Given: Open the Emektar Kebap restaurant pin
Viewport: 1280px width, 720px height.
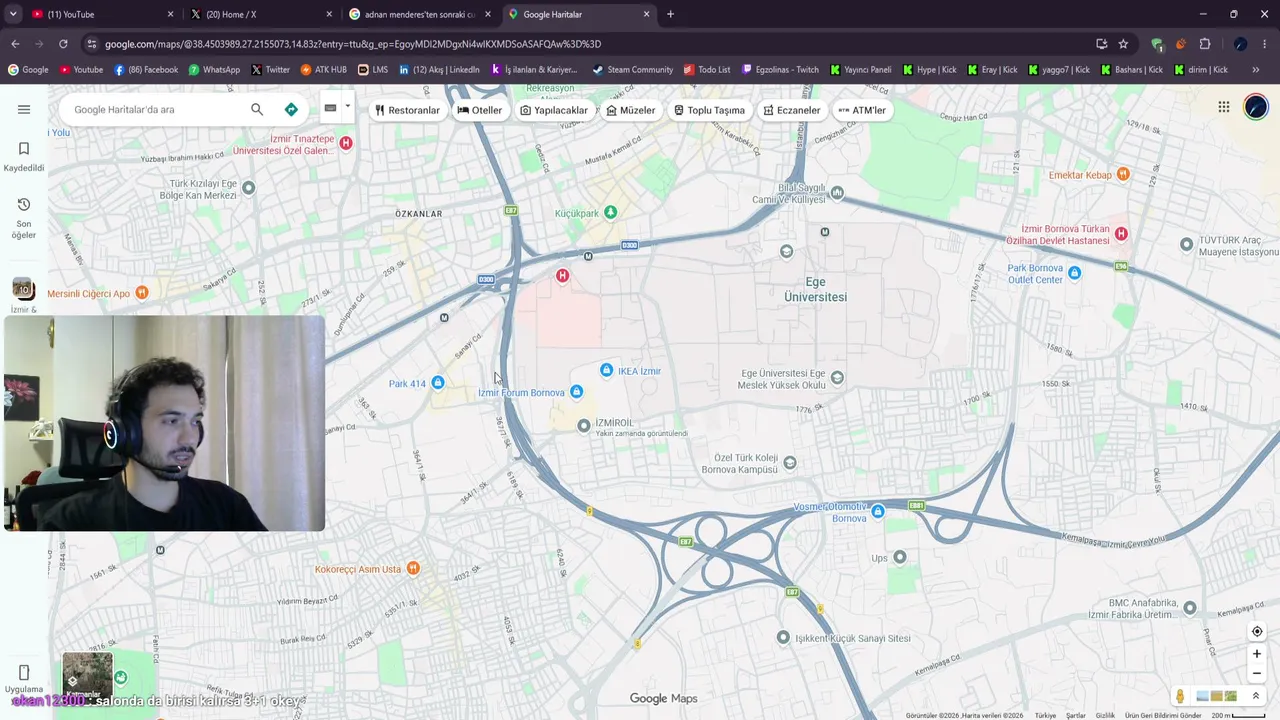Looking at the screenshot, I should pyautogui.click(x=1123, y=175).
